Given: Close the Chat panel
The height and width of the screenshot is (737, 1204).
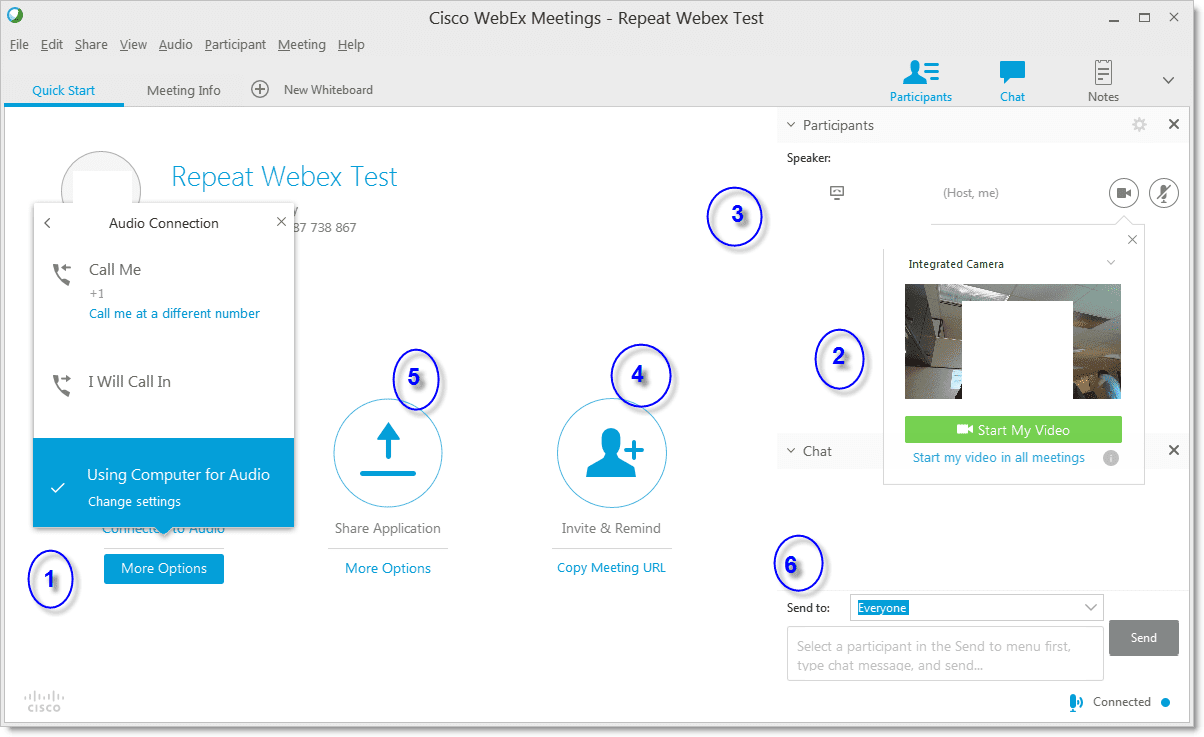Looking at the screenshot, I should click(x=1174, y=450).
